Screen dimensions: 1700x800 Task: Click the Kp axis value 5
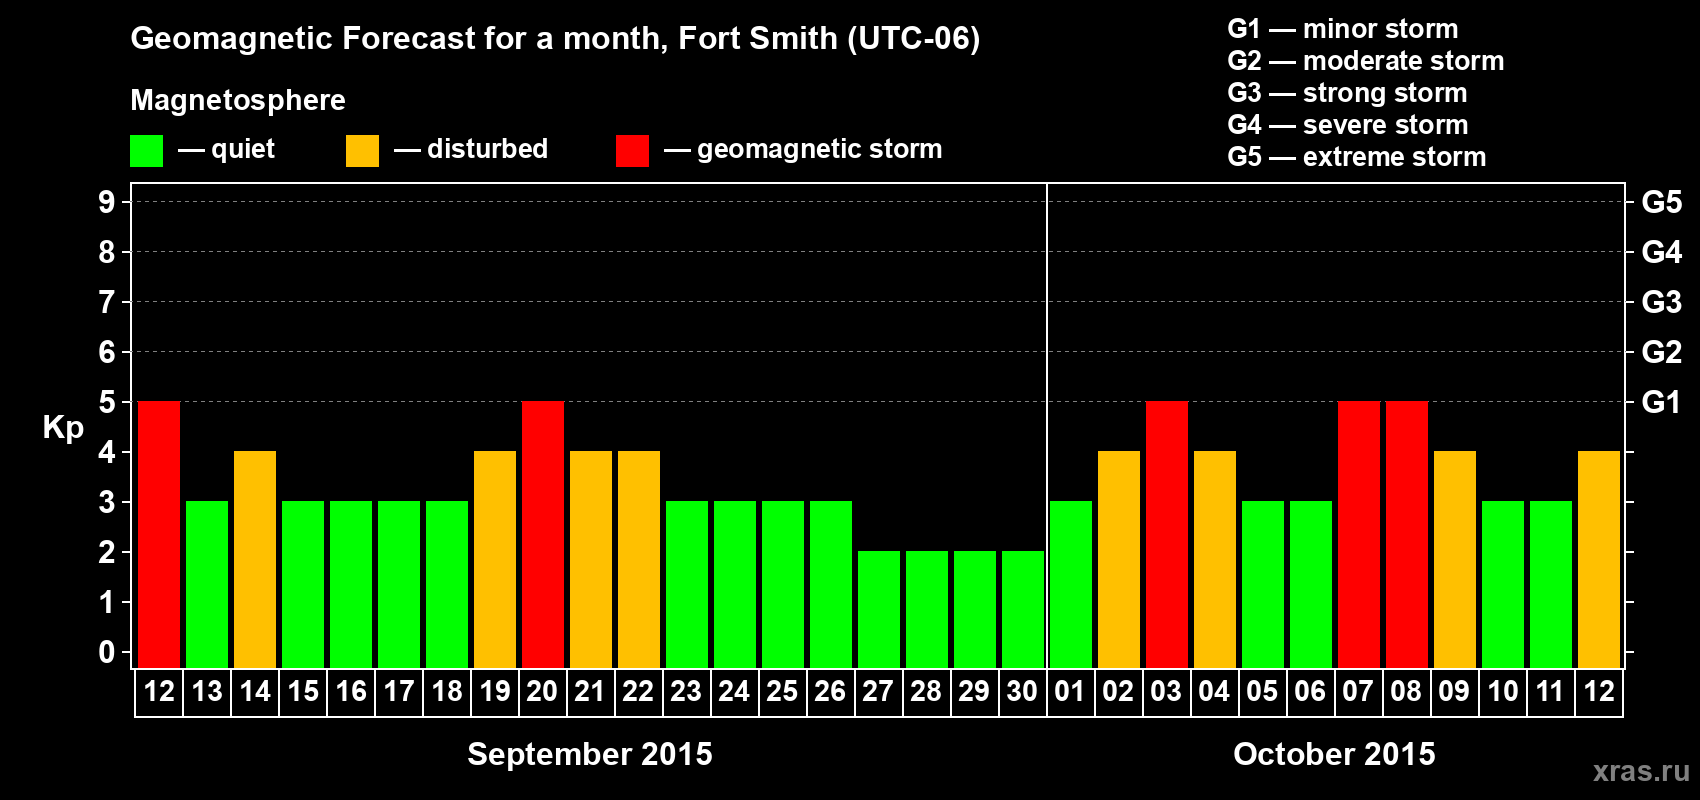point(107,402)
